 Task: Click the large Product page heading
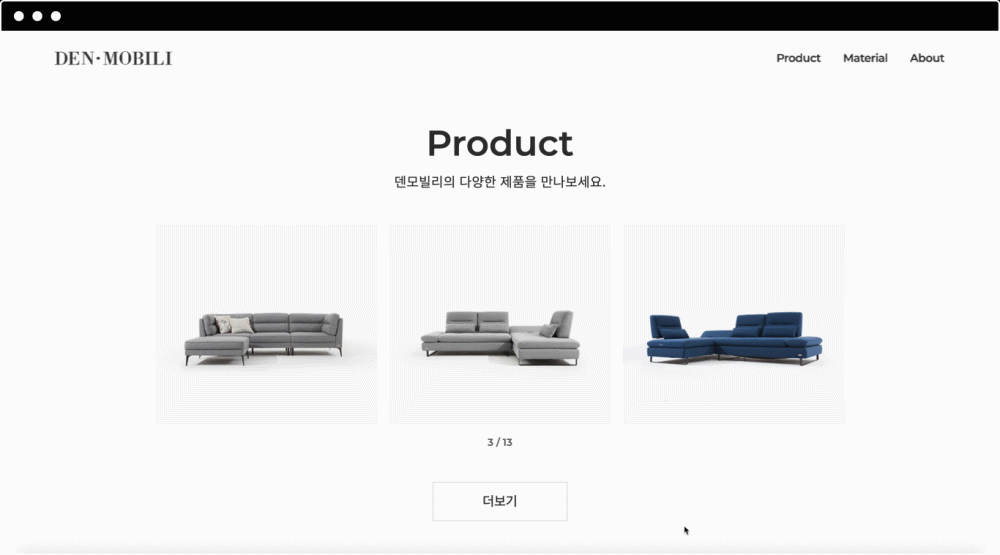coord(499,143)
